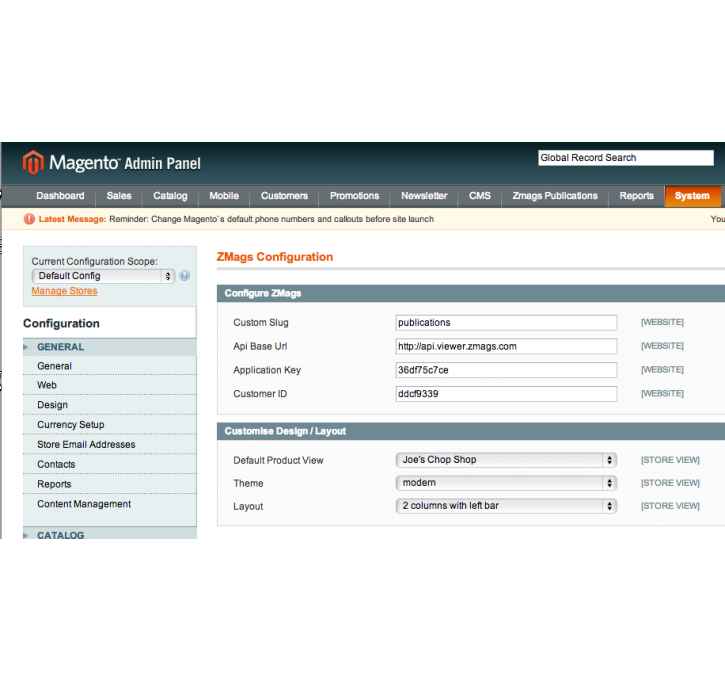Screen dimensions: 725x680
Task: Click the Custom Slug label
Action: [x=261, y=323]
